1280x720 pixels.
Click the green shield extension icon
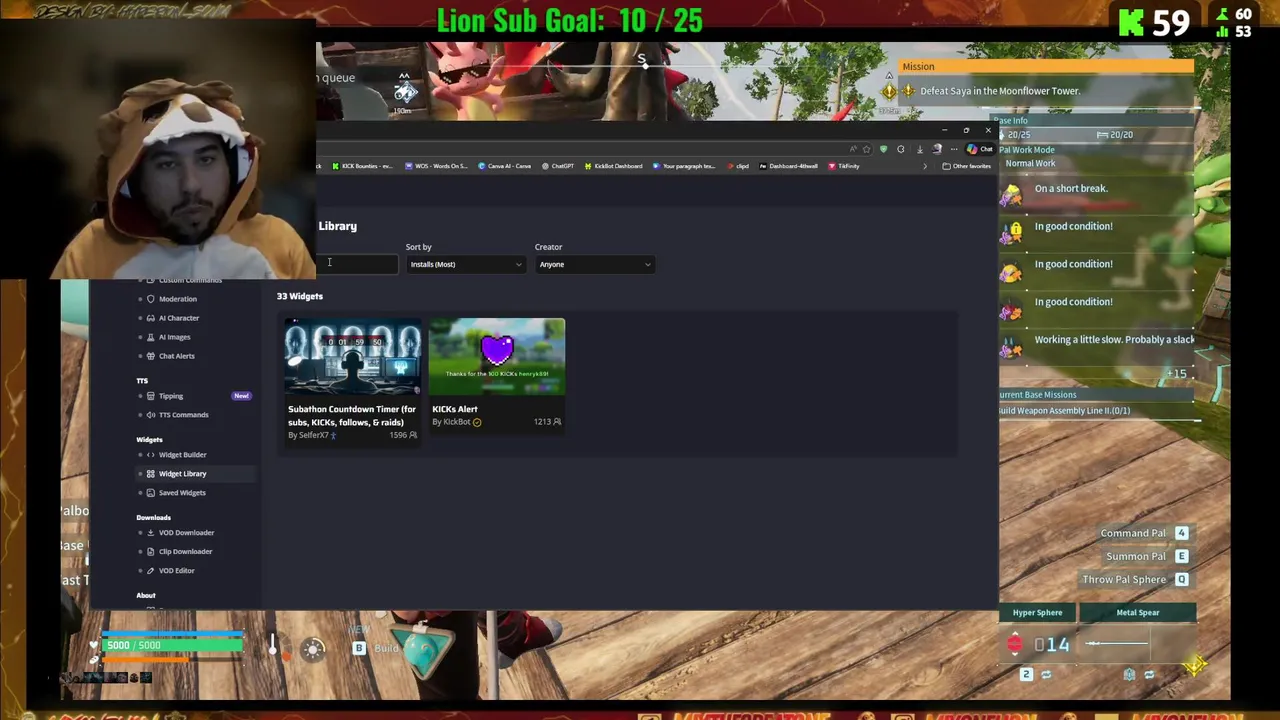click(x=883, y=149)
